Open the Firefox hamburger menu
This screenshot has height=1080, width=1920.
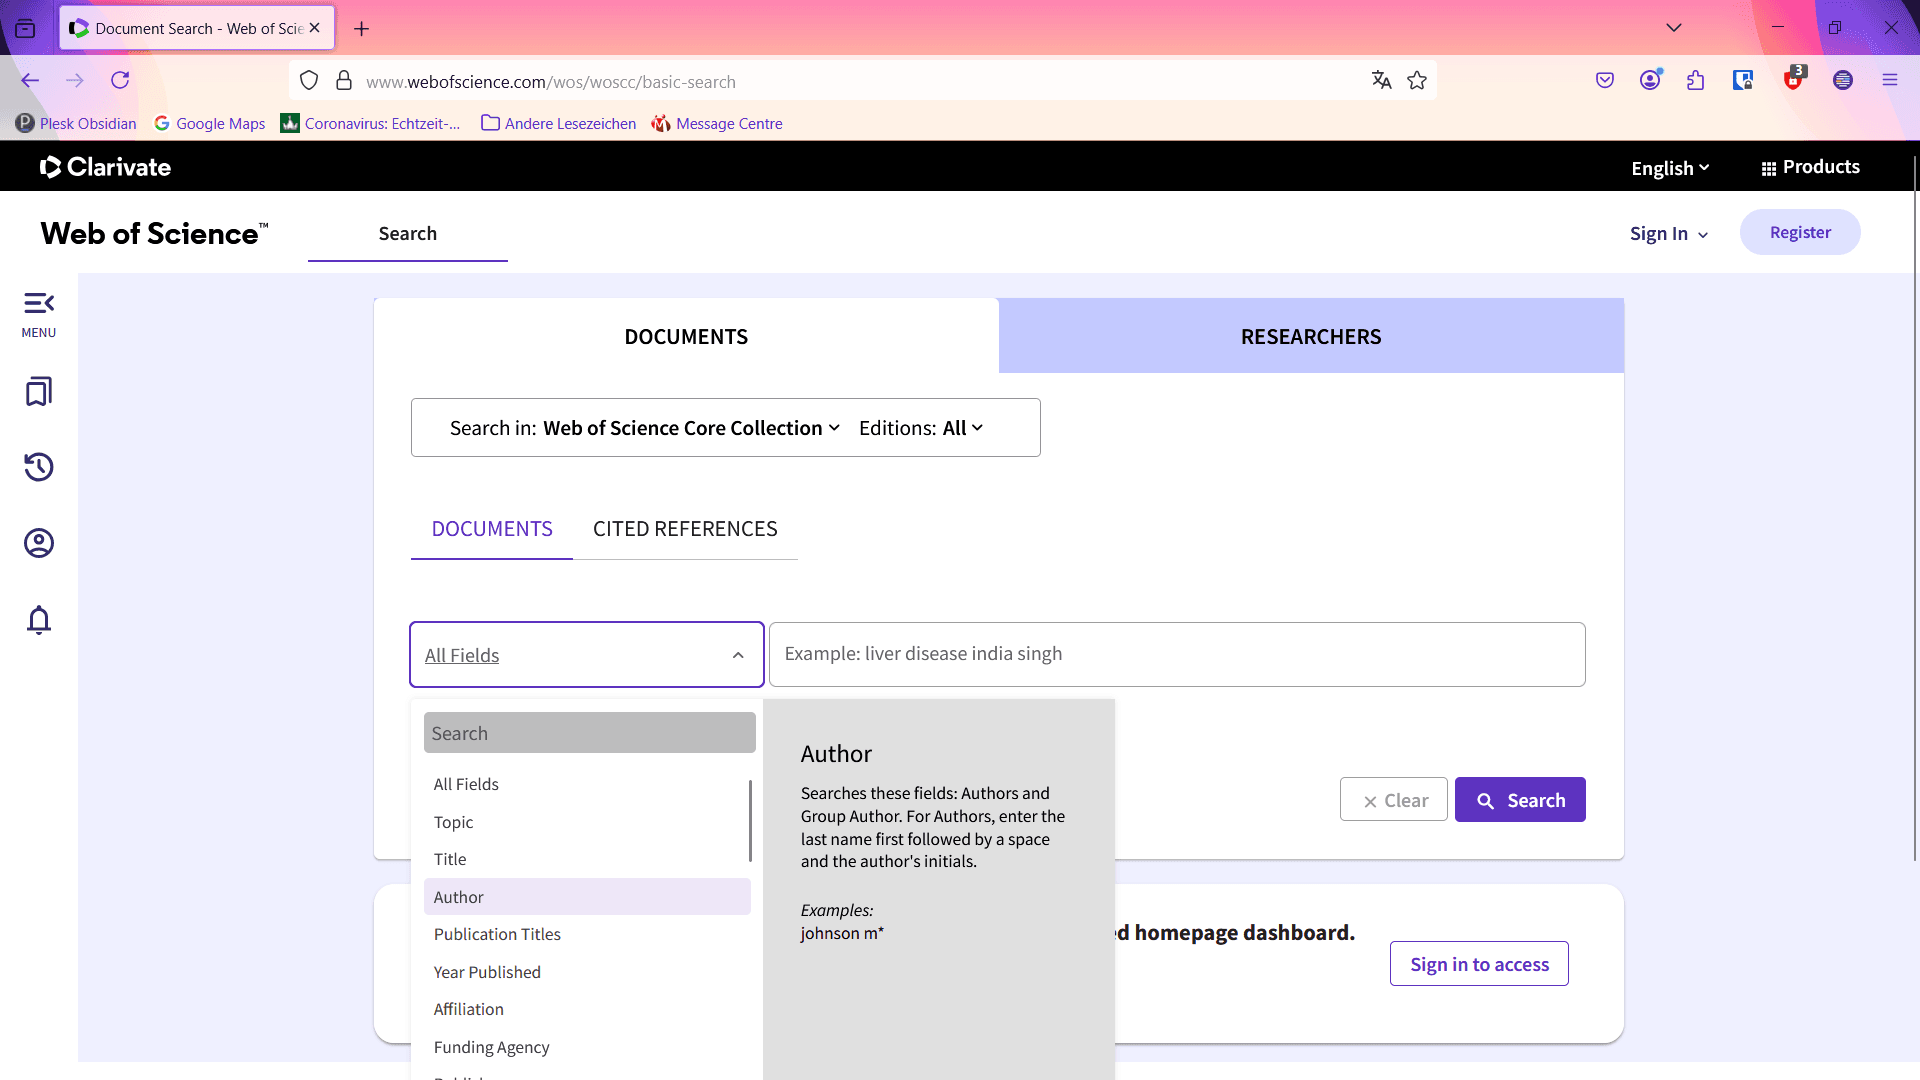click(x=1890, y=80)
